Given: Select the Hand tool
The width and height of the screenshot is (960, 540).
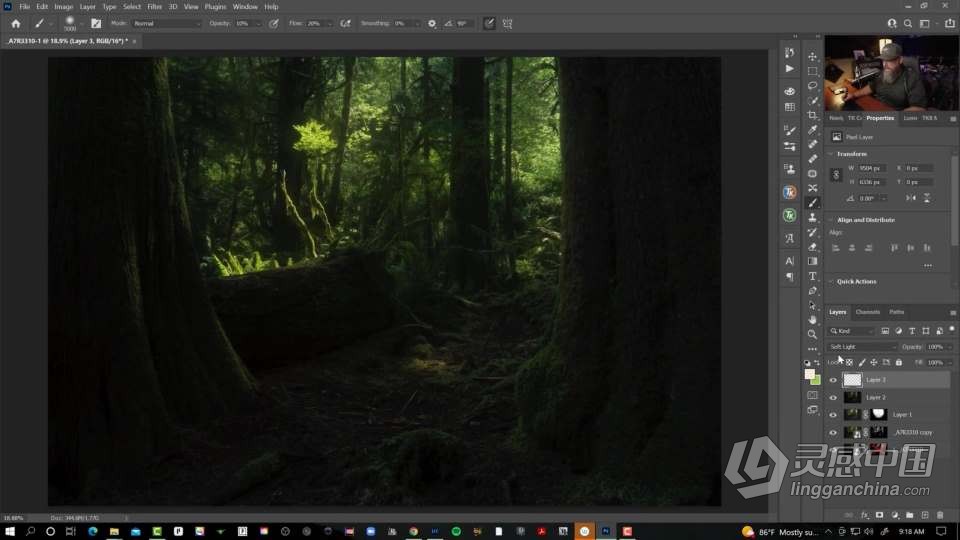Looking at the screenshot, I should pyautogui.click(x=812, y=320).
